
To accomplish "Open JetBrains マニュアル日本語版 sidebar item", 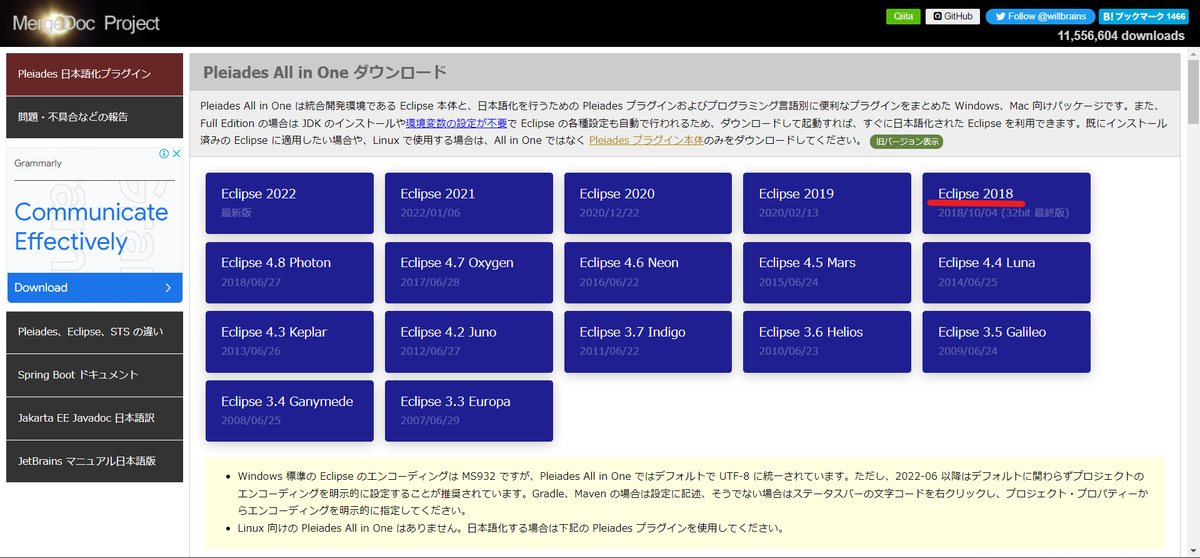I will (x=94, y=461).
